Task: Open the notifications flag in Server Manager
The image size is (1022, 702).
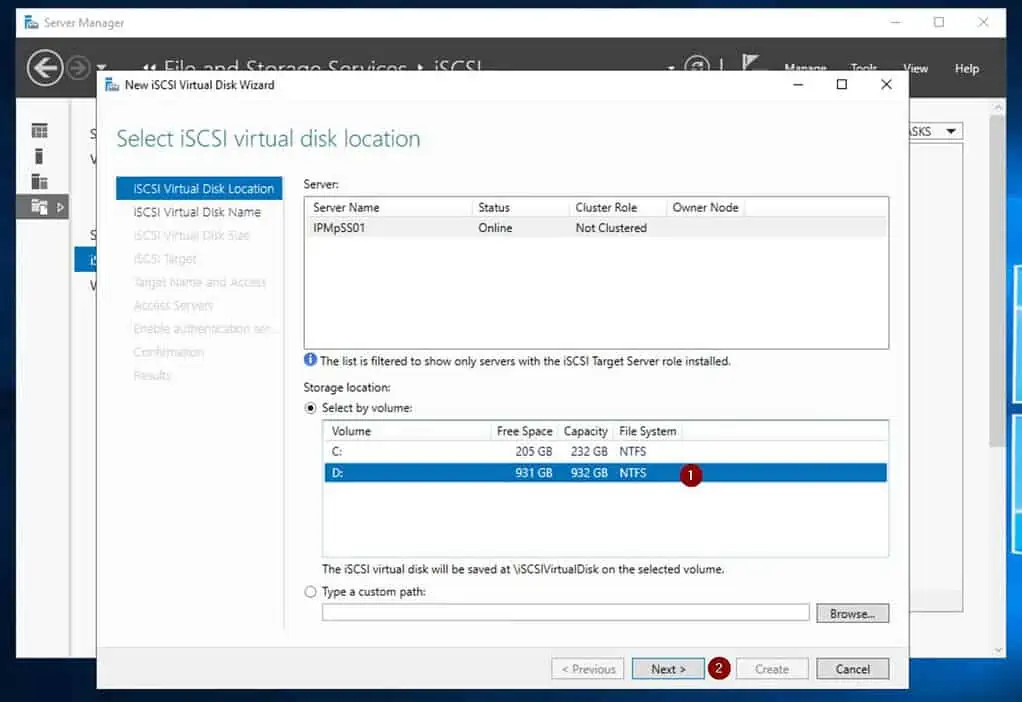Action: pyautogui.click(x=751, y=63)
